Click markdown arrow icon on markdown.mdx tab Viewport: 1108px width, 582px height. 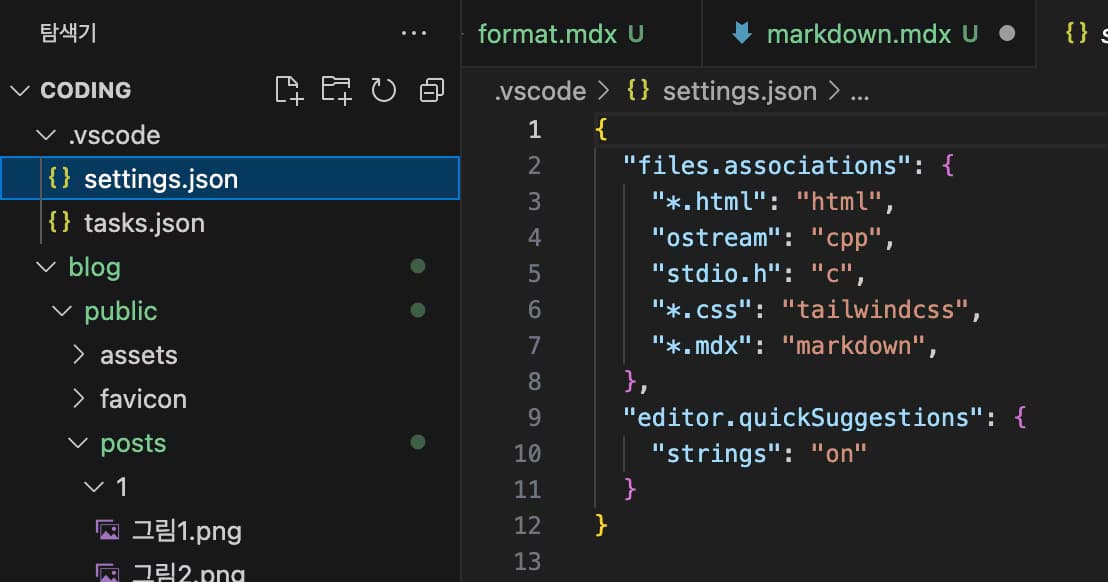click(742, 33)
